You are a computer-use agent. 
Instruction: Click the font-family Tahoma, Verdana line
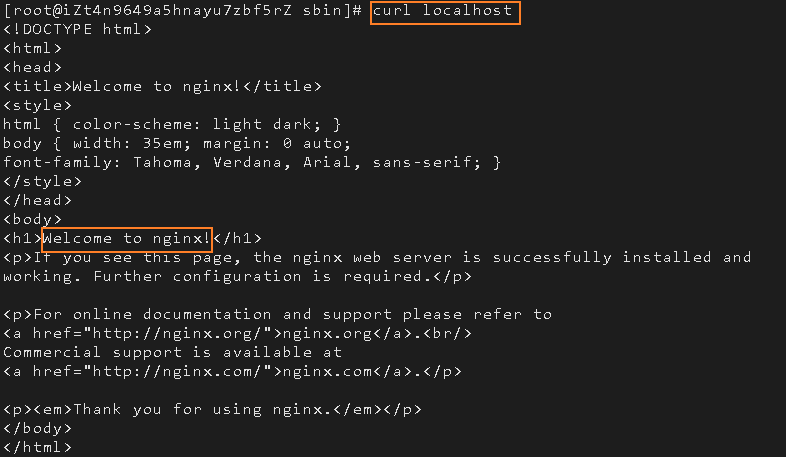pyautogui.click(x=252, y=162)
